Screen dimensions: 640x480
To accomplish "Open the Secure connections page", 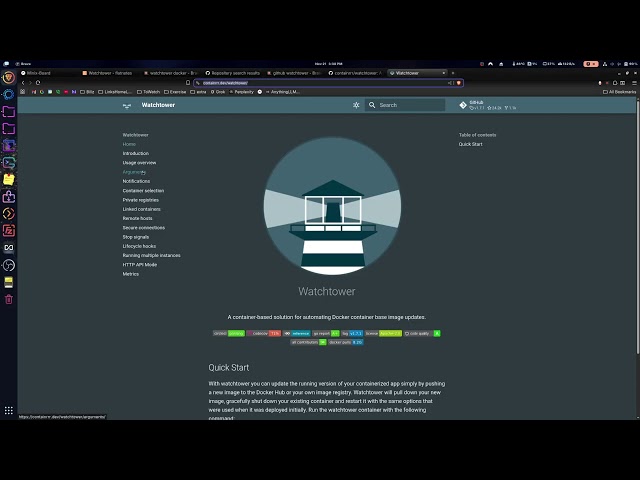I will coord(144,228).
